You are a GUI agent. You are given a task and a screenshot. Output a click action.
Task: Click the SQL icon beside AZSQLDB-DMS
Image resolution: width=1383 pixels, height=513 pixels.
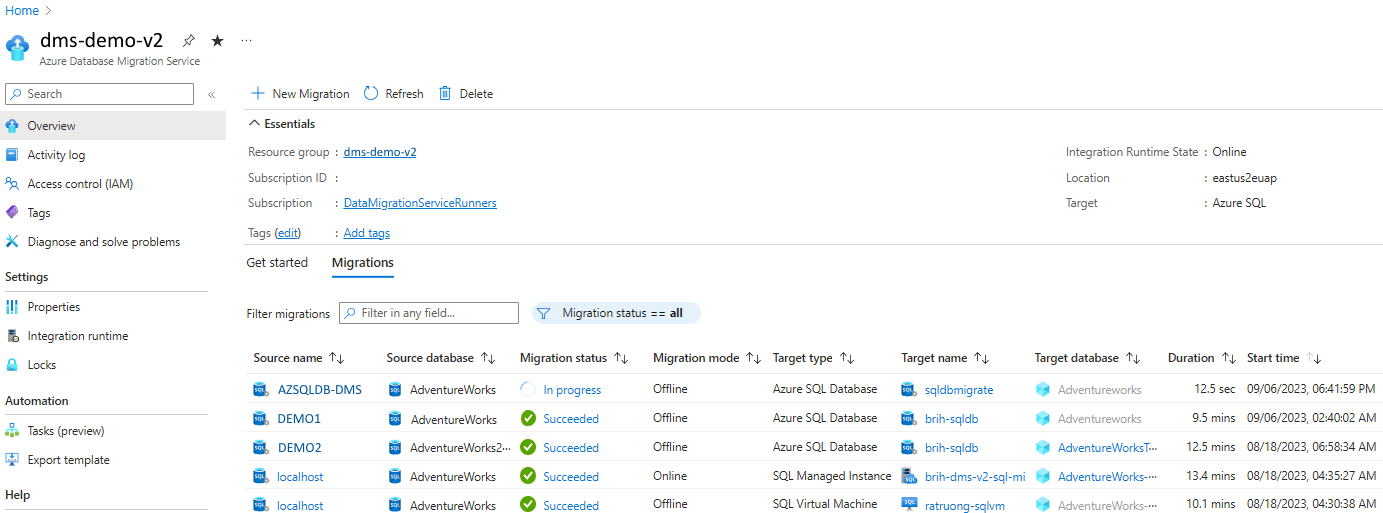261,390
